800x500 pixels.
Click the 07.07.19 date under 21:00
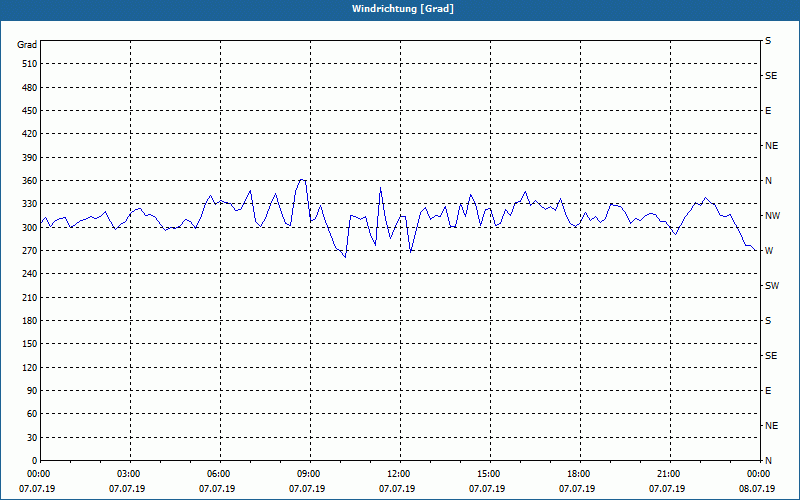pos(667,489)
